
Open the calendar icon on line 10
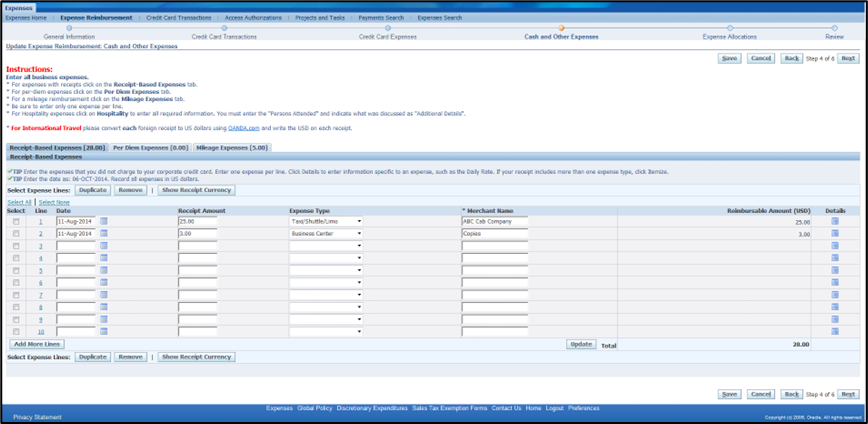(x=104, y=331)
